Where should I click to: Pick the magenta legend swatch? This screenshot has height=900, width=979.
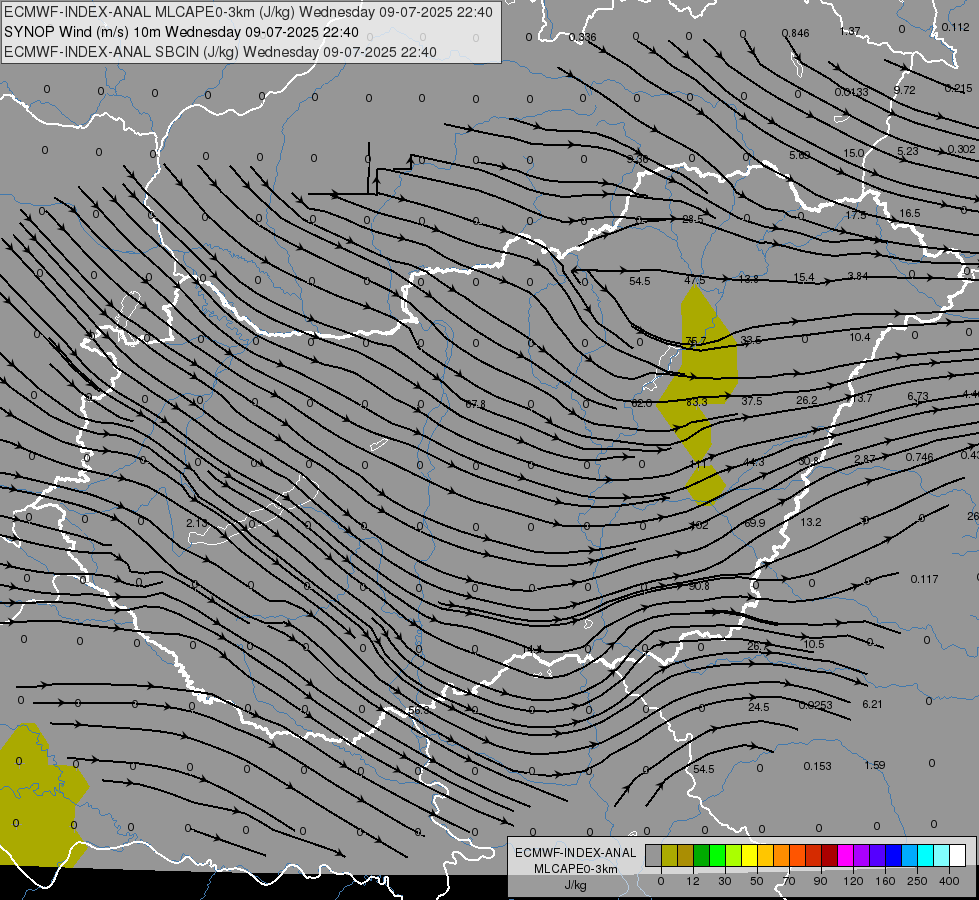845,855
